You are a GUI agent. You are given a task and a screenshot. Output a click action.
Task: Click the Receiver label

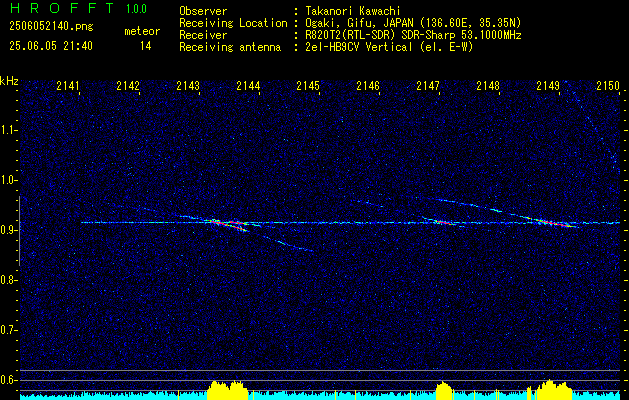[203, 35]
